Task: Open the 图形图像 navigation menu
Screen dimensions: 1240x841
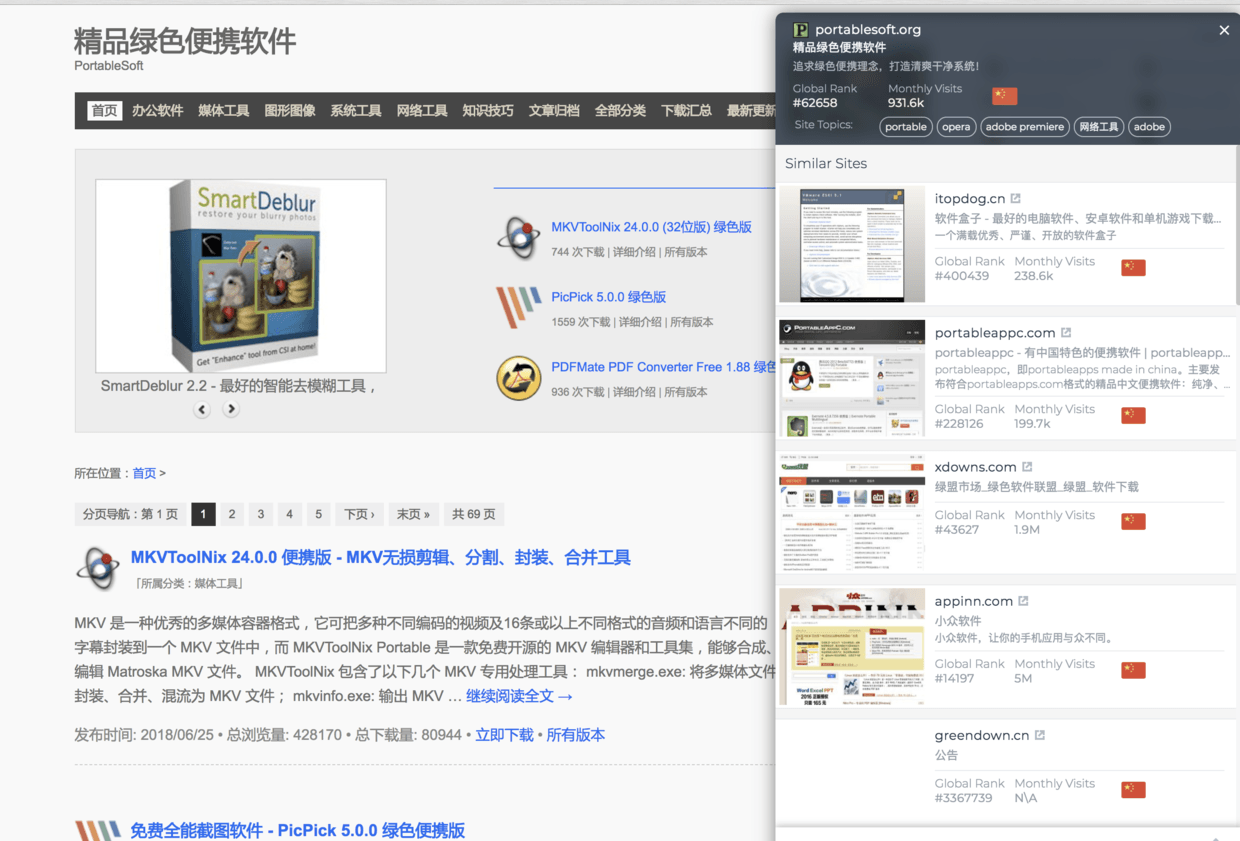Action: tap(290, 111)
